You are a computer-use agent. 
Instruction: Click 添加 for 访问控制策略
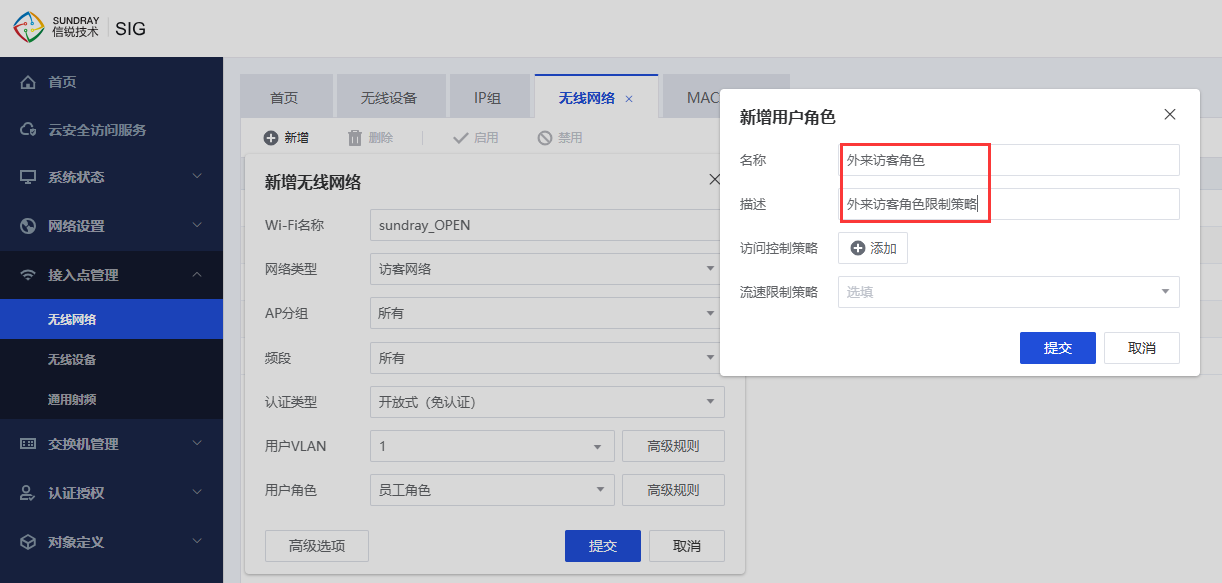[x=873, y=248]
